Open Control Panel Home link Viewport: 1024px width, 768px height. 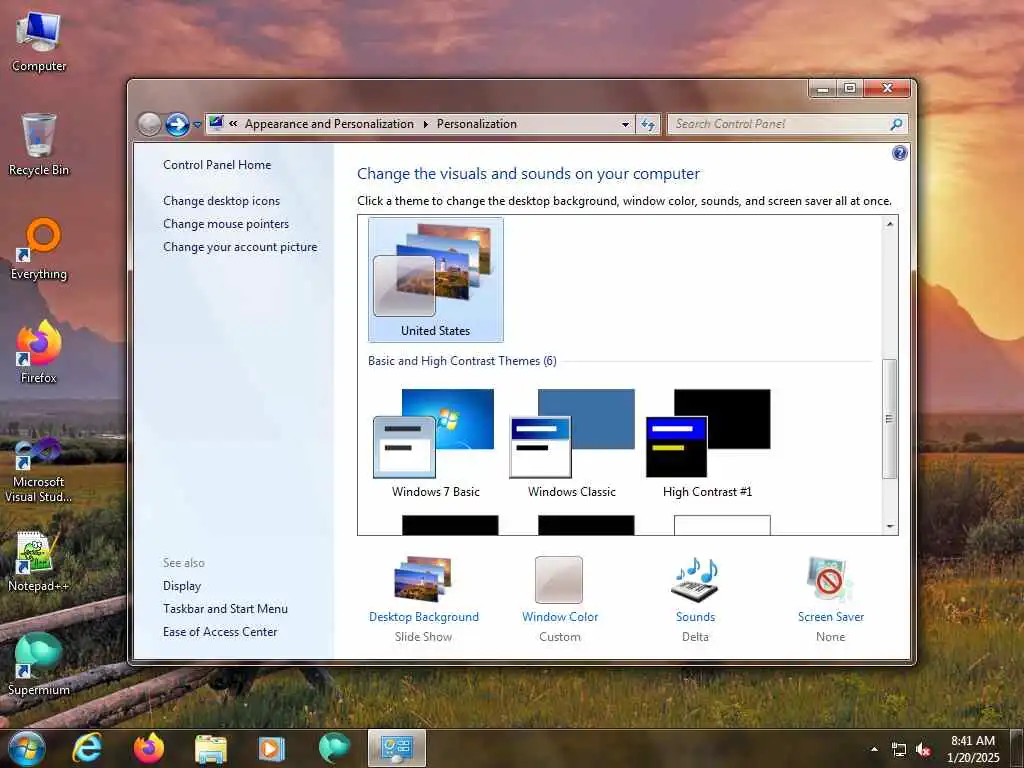[217, 165]
